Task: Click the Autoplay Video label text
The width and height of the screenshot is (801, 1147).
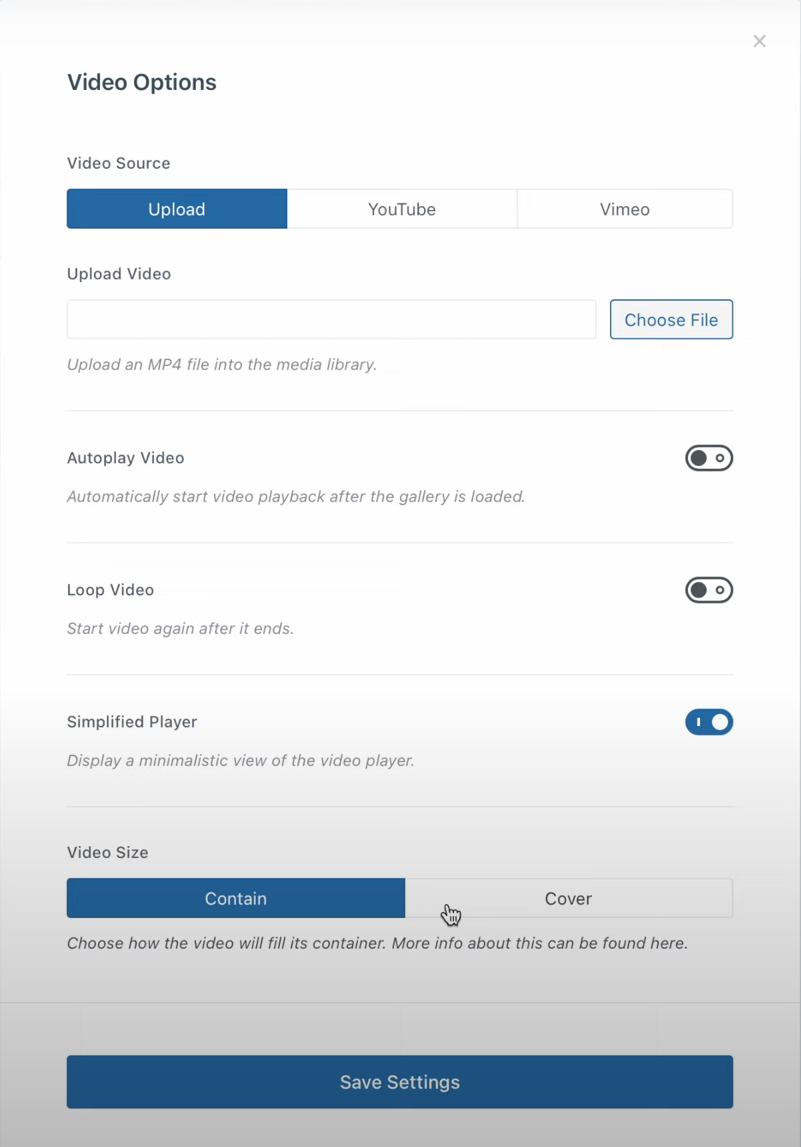Action: click(x=125, y=458)
